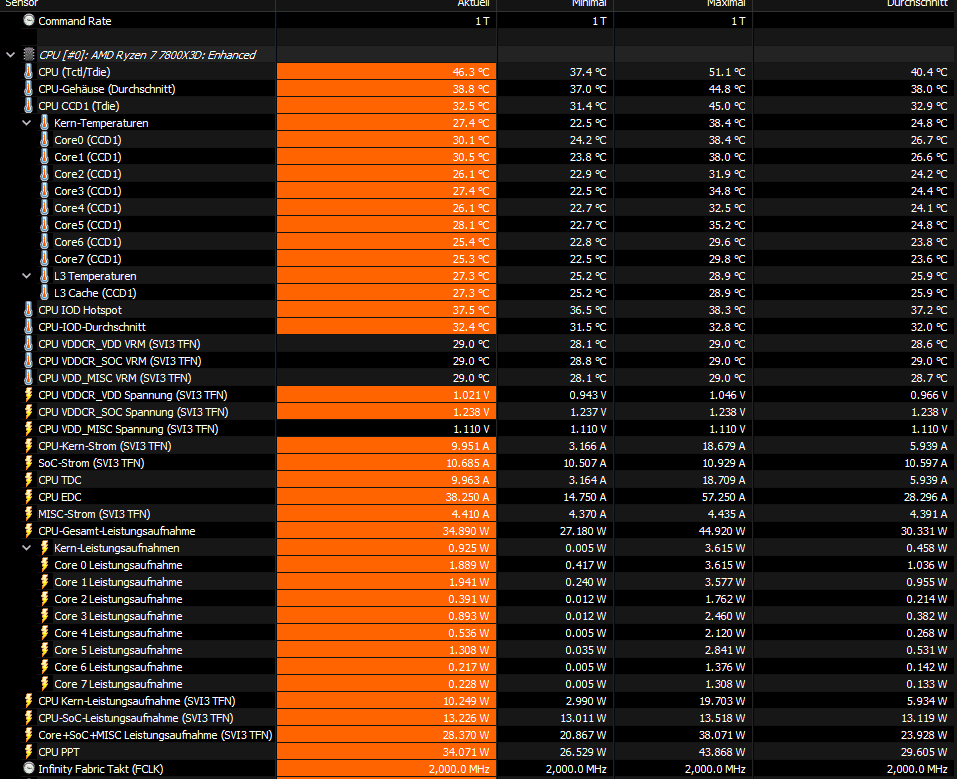Click thermometer icon beside CPU-IOD-Durchschnitt
The width and height of the screenshot is (957, 779).
29,327
